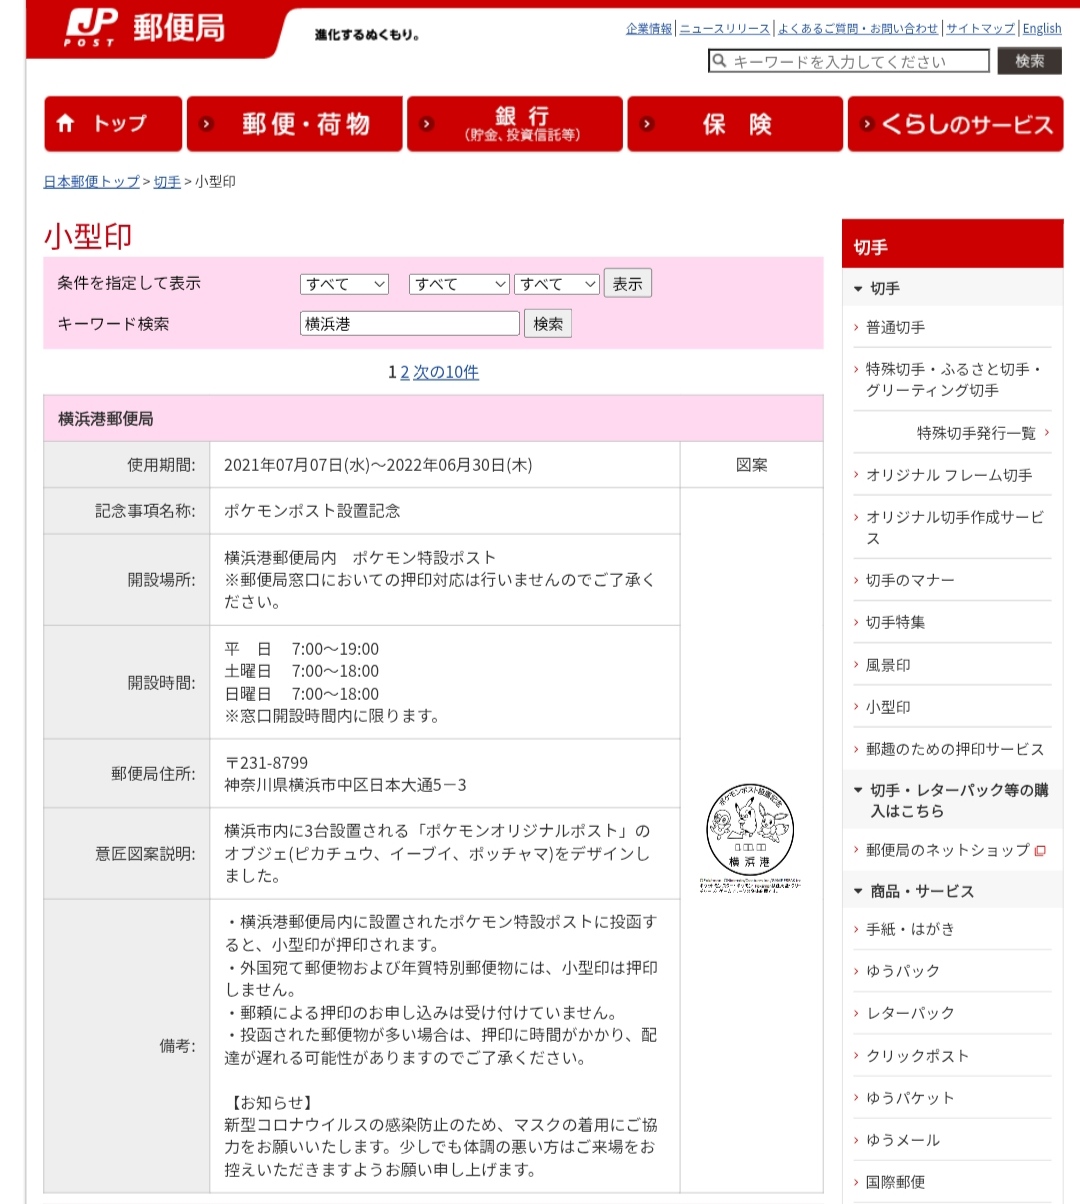This screenshot has height=1204, width=1080.
Task: Open 手紙・はがき in the sidebar
Action: point(910,929)
